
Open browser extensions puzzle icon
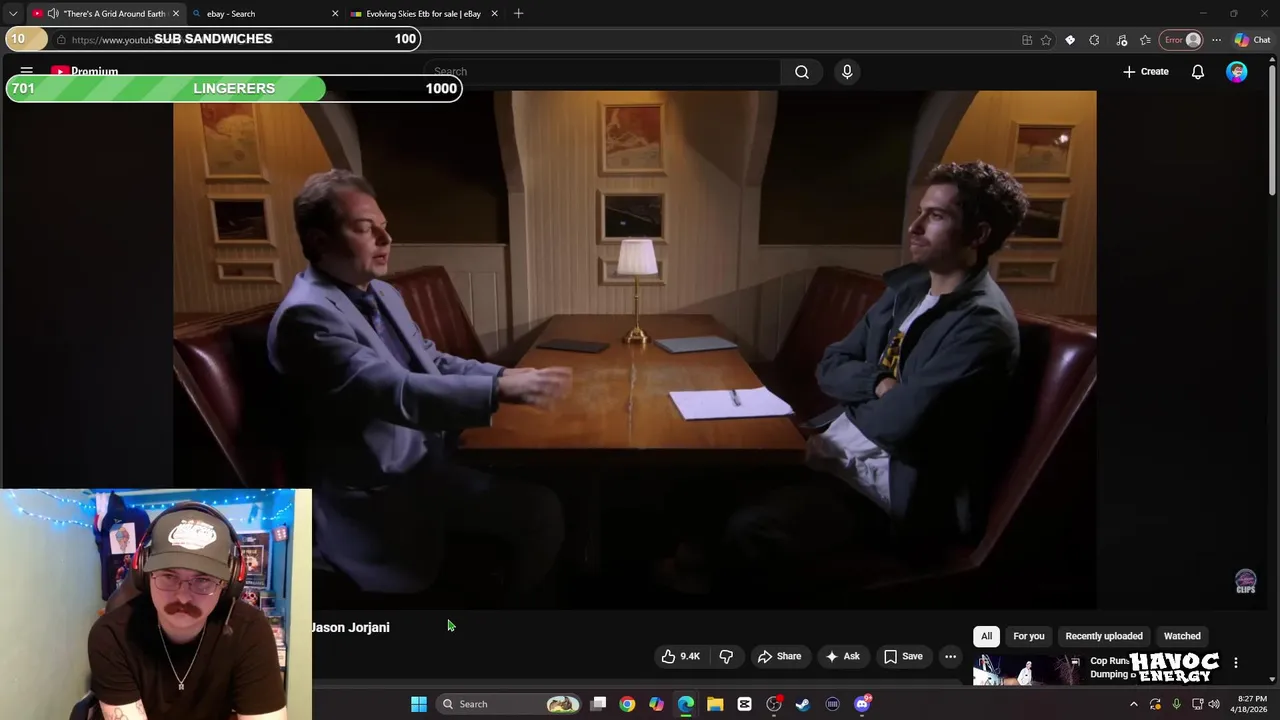[1094, 40]
